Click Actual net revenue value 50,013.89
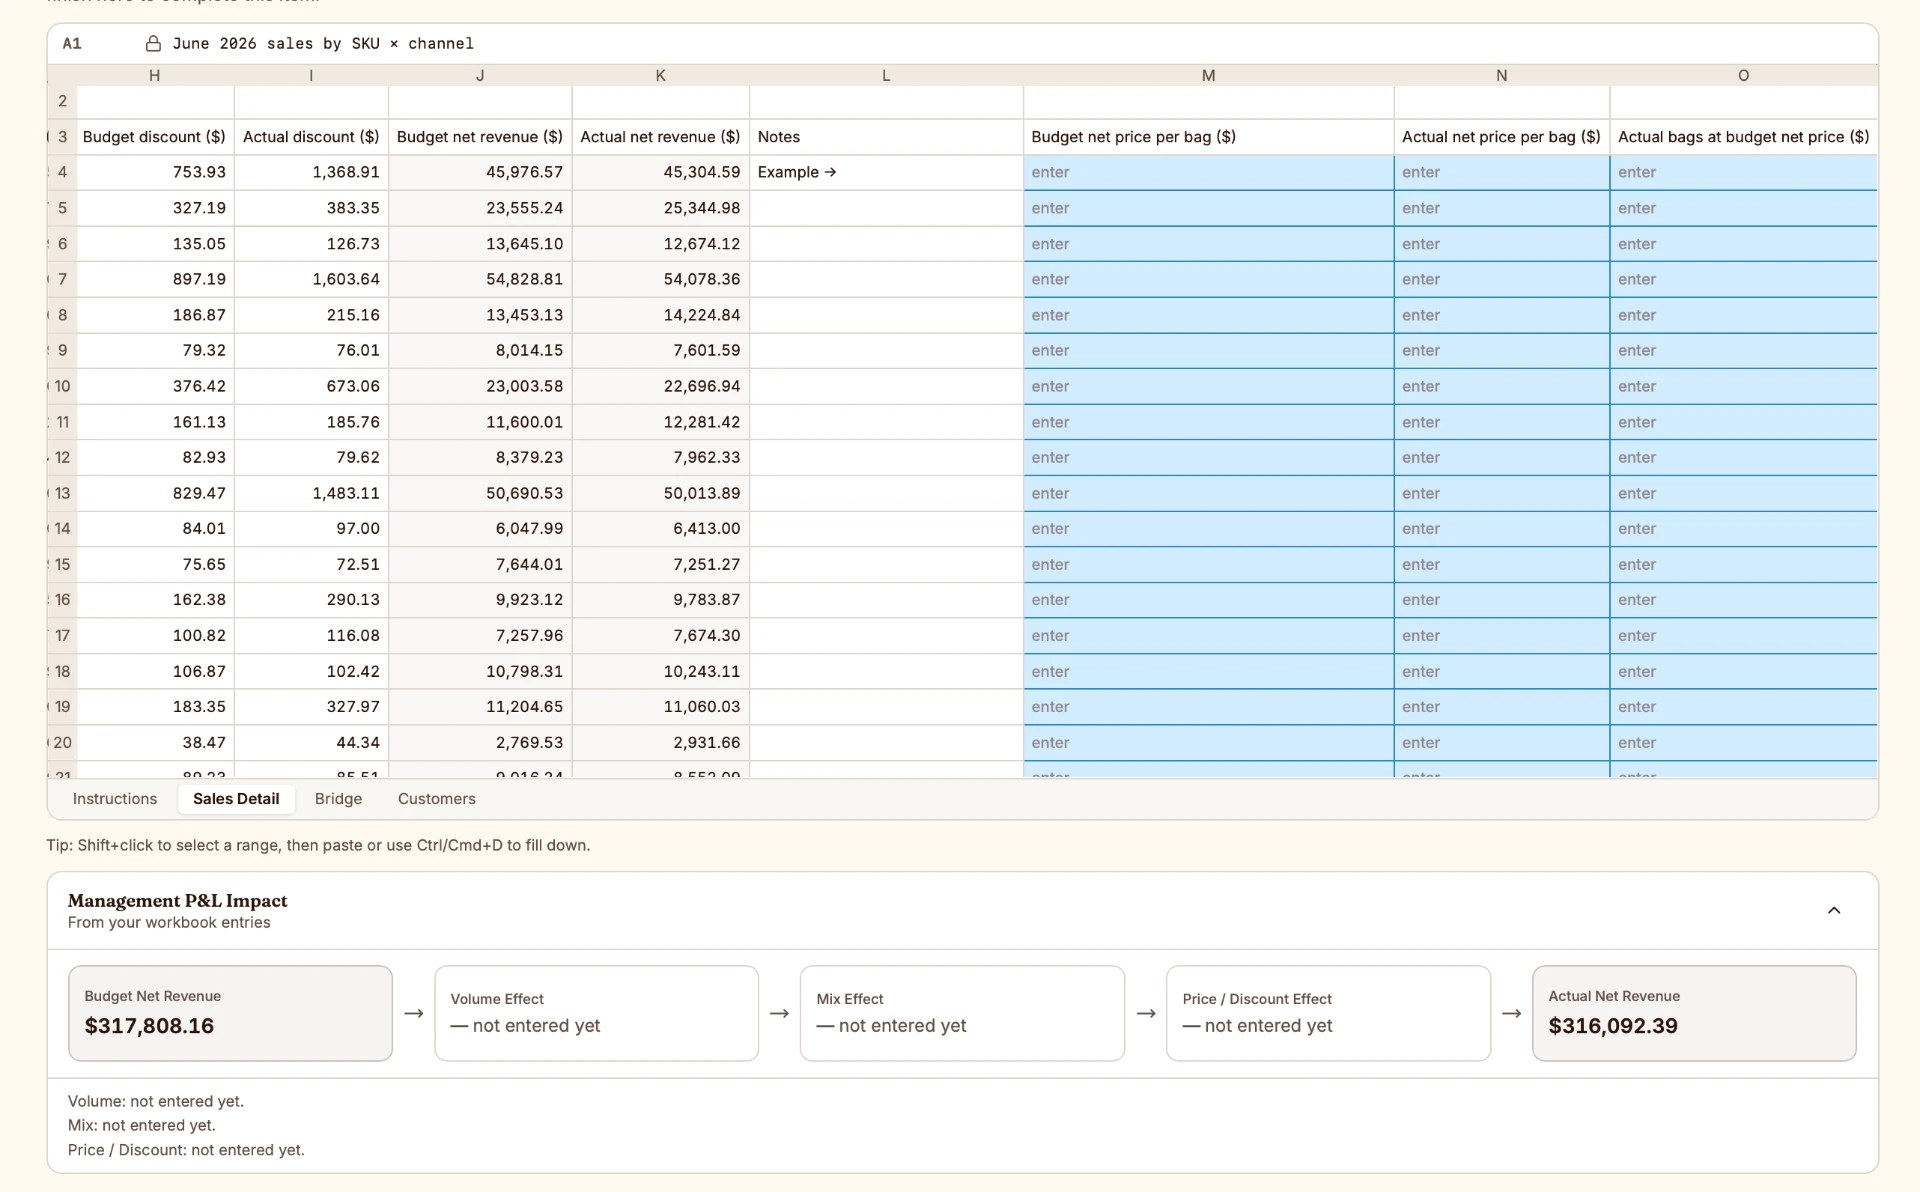 (660, 493)
